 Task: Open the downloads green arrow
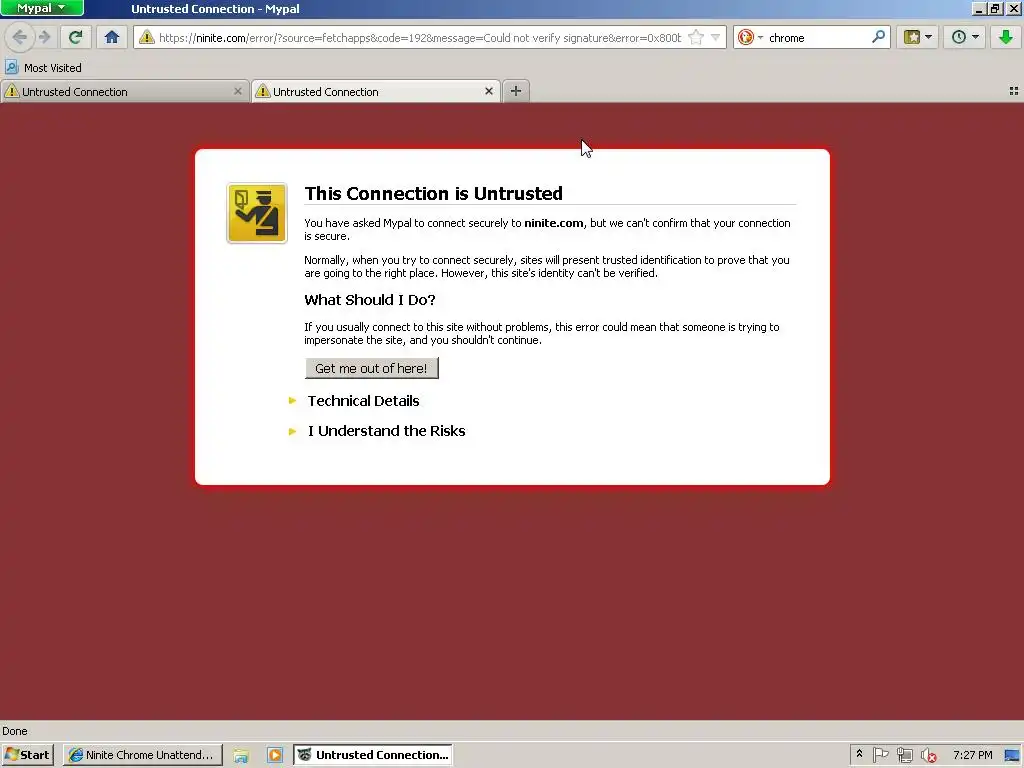1006,37
